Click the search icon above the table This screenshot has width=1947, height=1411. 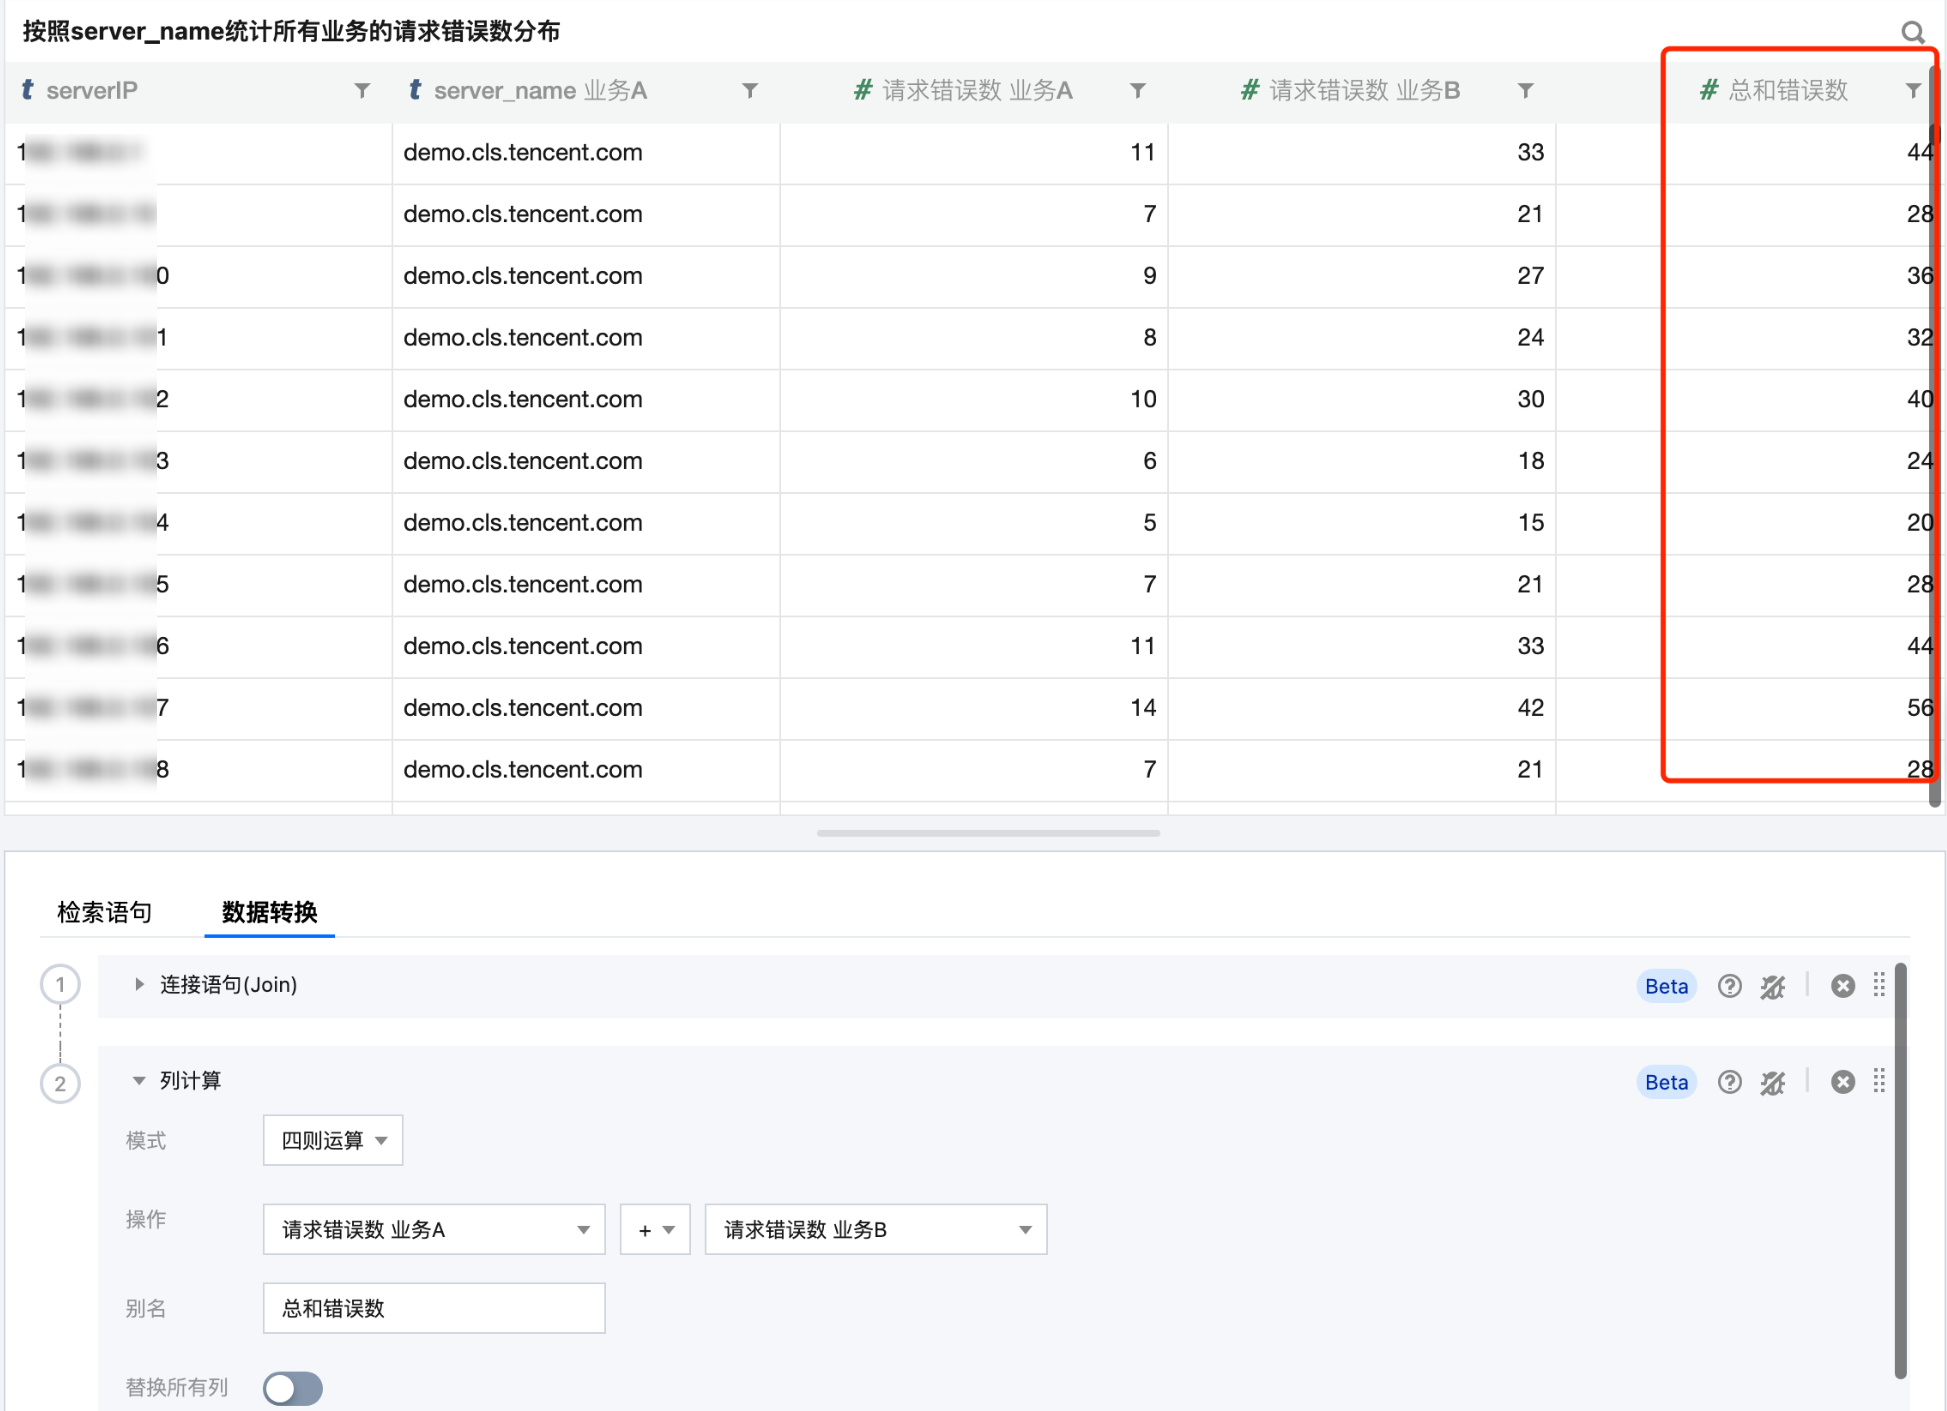[1912, 32]
